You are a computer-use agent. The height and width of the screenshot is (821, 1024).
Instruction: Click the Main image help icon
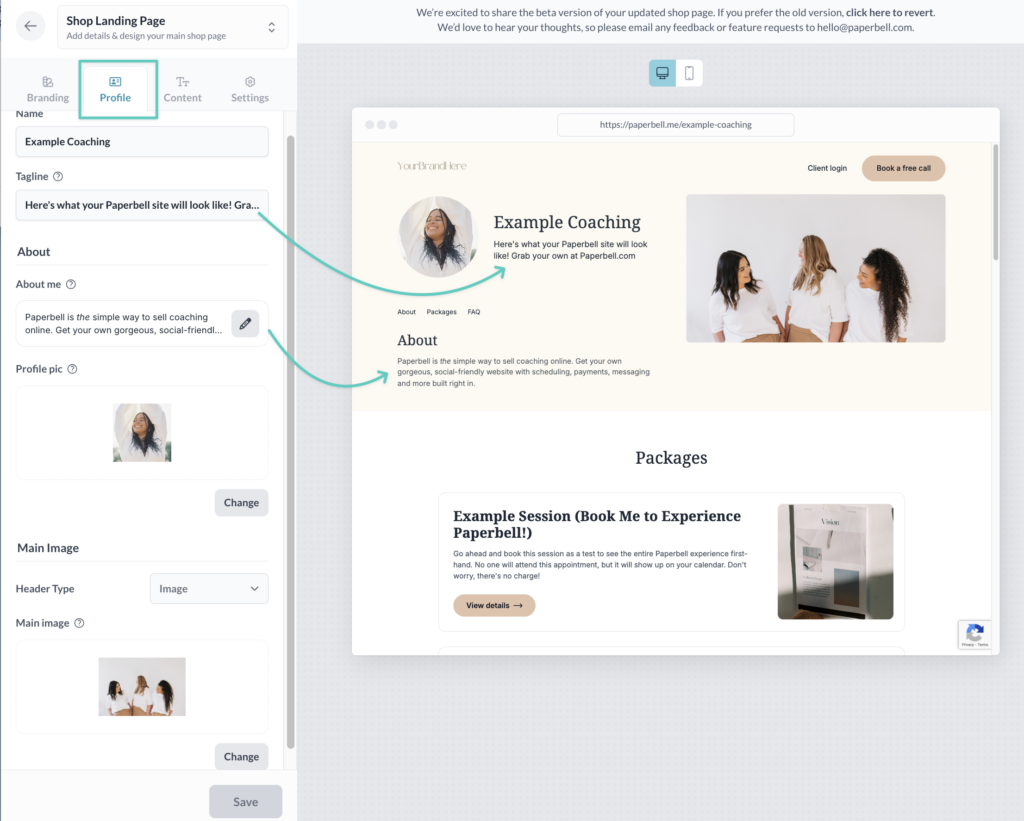(x=79, y=623)
